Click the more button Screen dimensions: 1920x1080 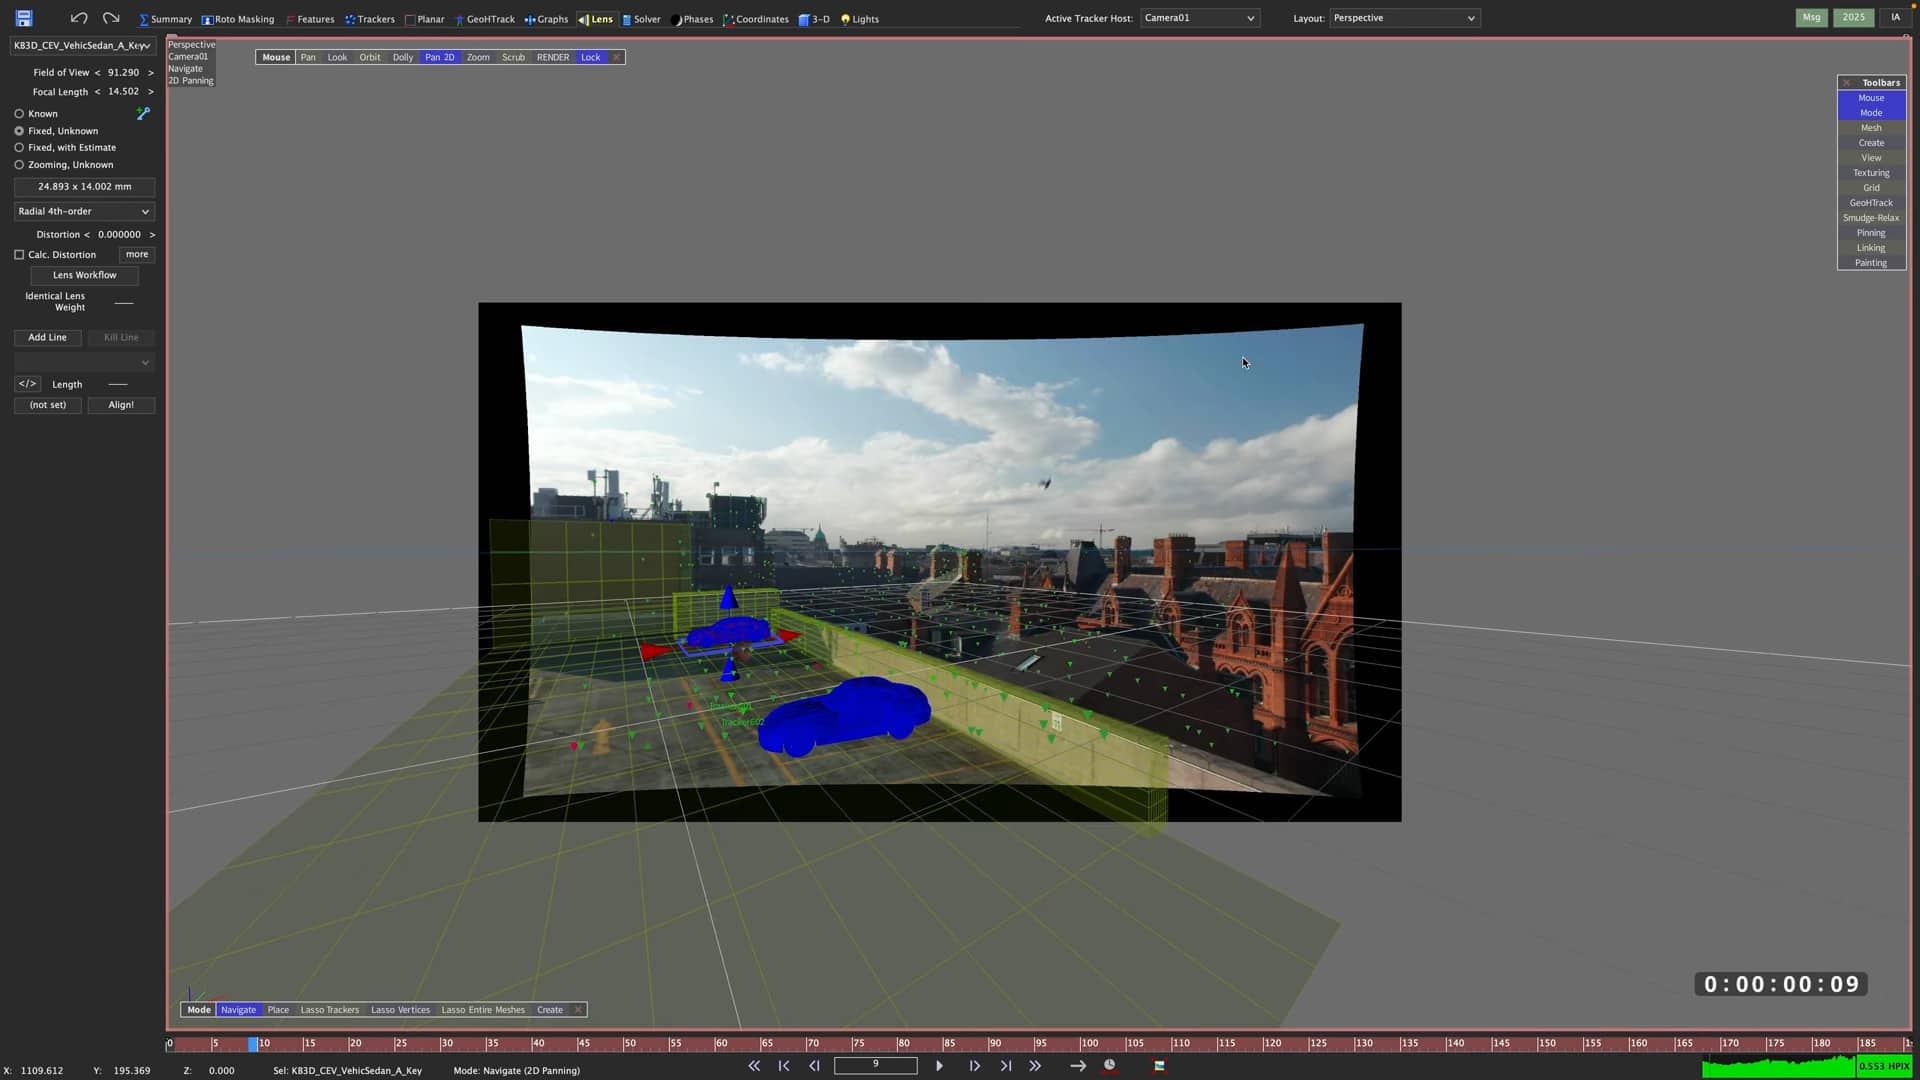pyautogui.click(x=137, y=255)
